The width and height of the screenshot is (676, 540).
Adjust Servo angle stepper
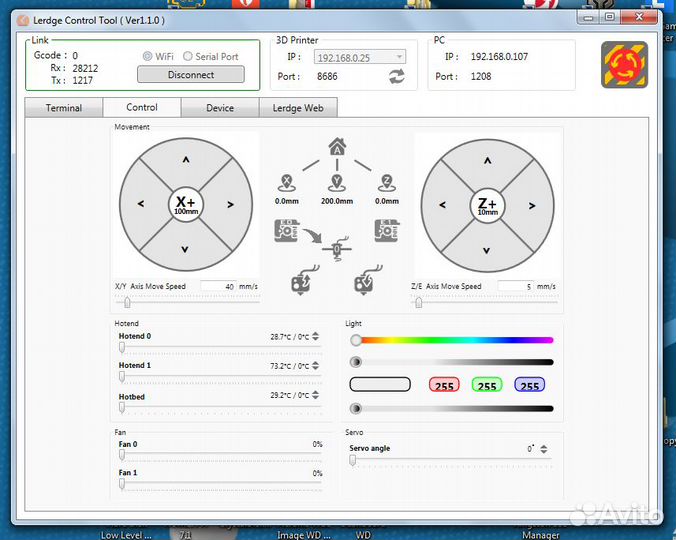544,449
